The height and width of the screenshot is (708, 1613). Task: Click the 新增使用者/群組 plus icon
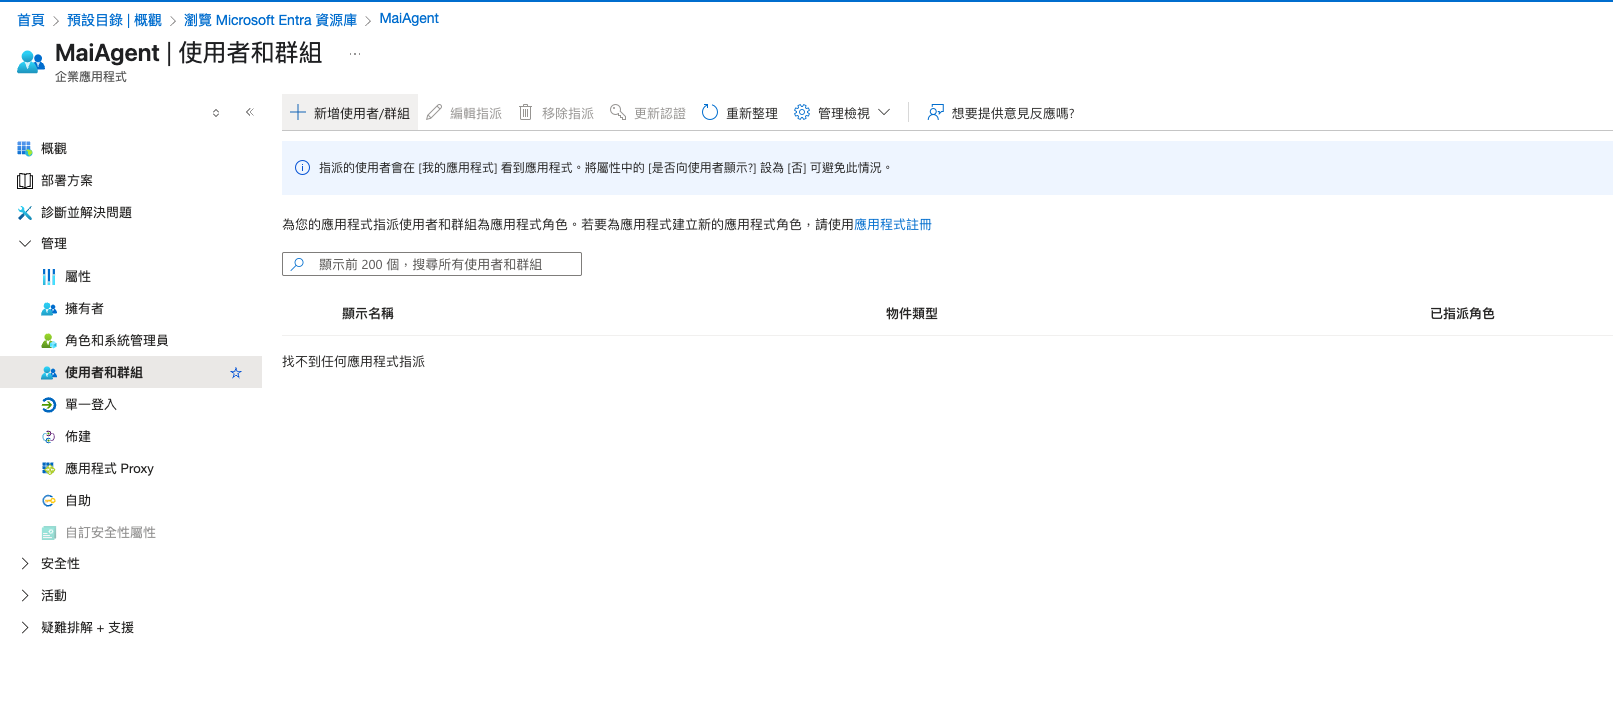point(298,112)
